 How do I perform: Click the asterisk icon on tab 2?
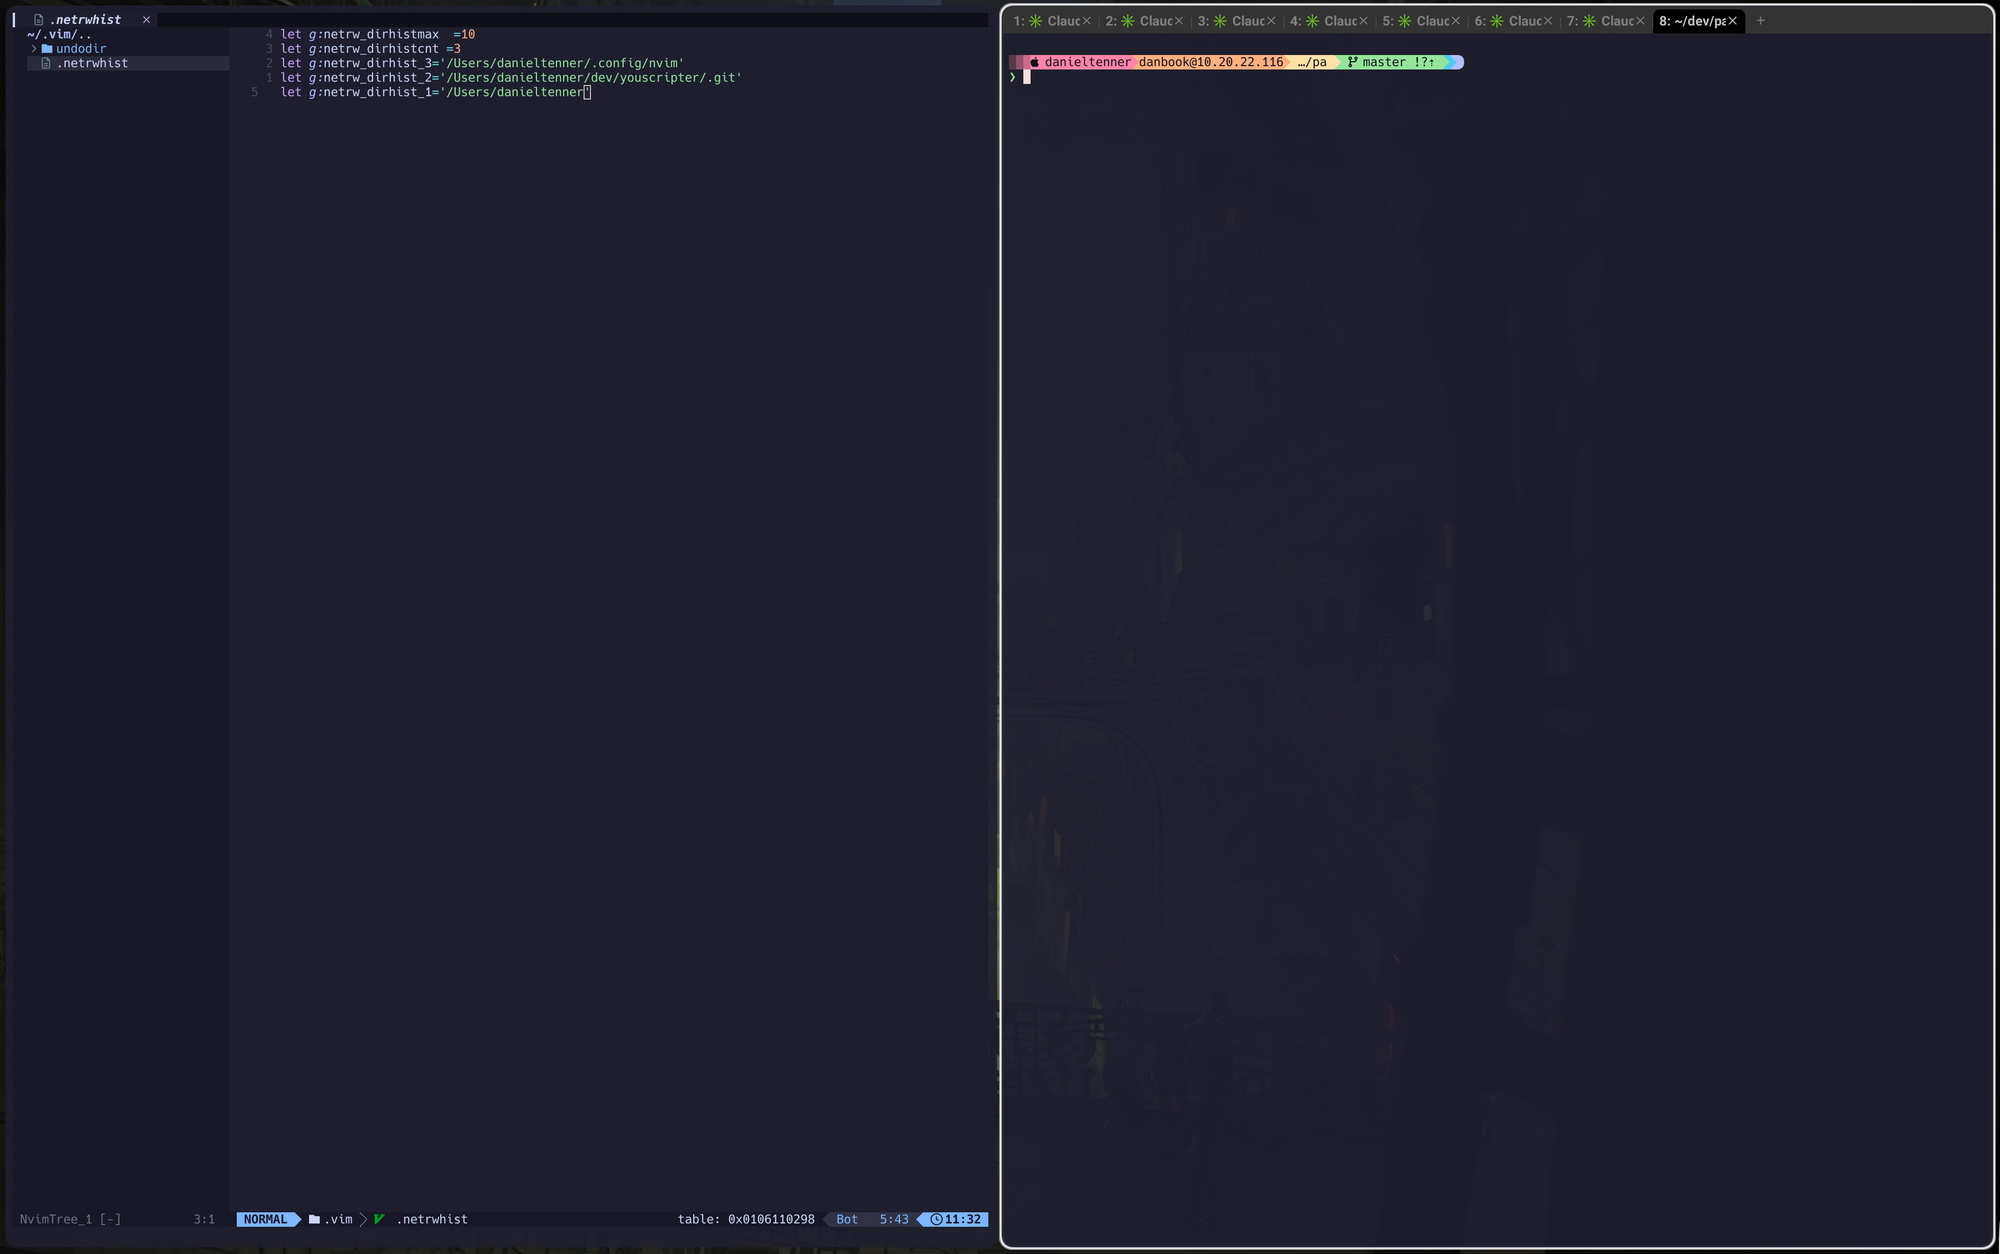point(1128,21)
